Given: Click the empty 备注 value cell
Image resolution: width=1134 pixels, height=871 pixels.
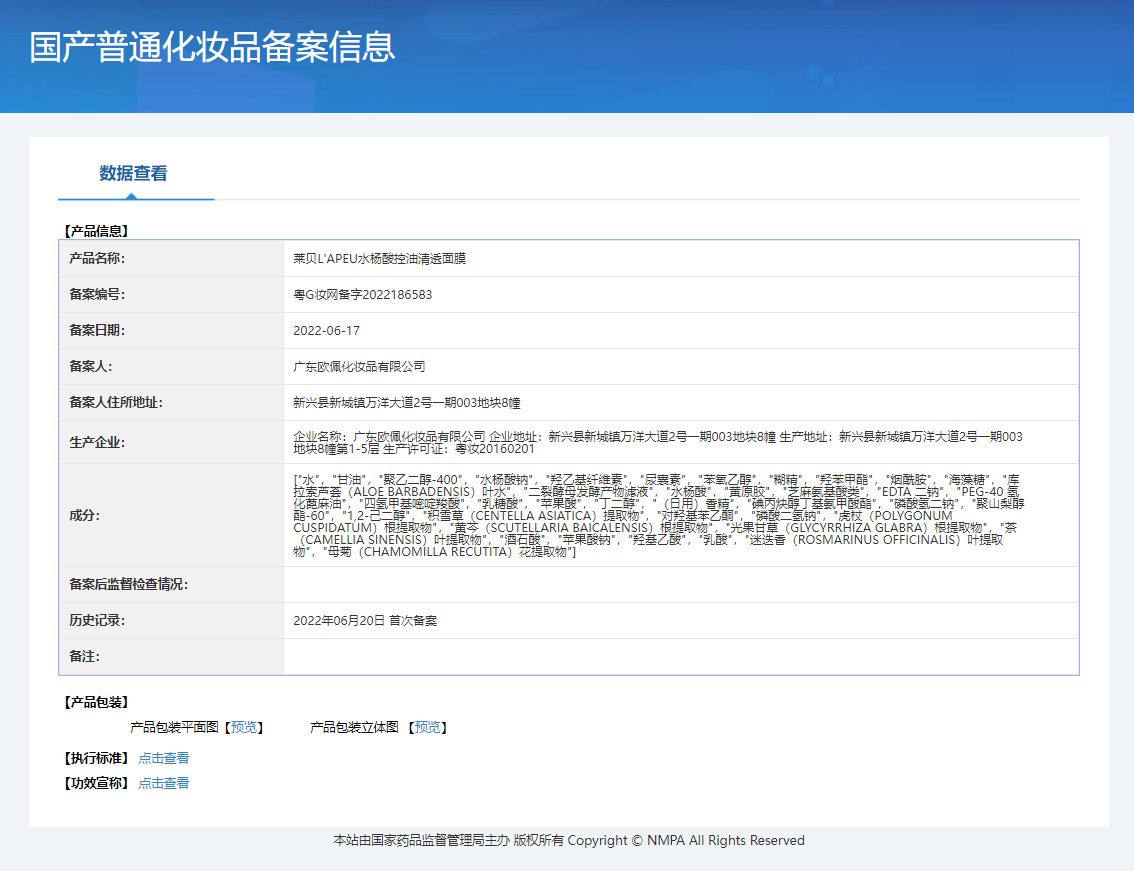Looking at the screenshot, I should pyautogui.click(x=680, y=657).
